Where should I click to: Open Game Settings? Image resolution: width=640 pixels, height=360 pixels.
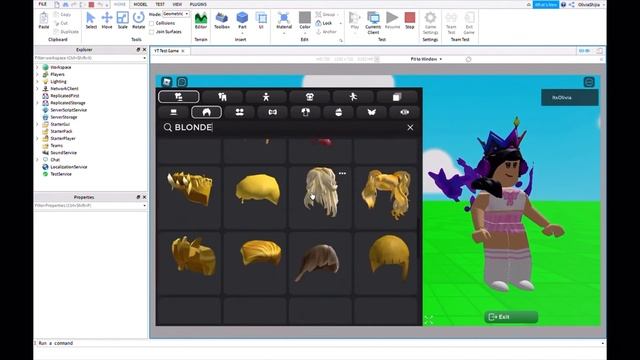pyautogui.click(x=430, y=22)
